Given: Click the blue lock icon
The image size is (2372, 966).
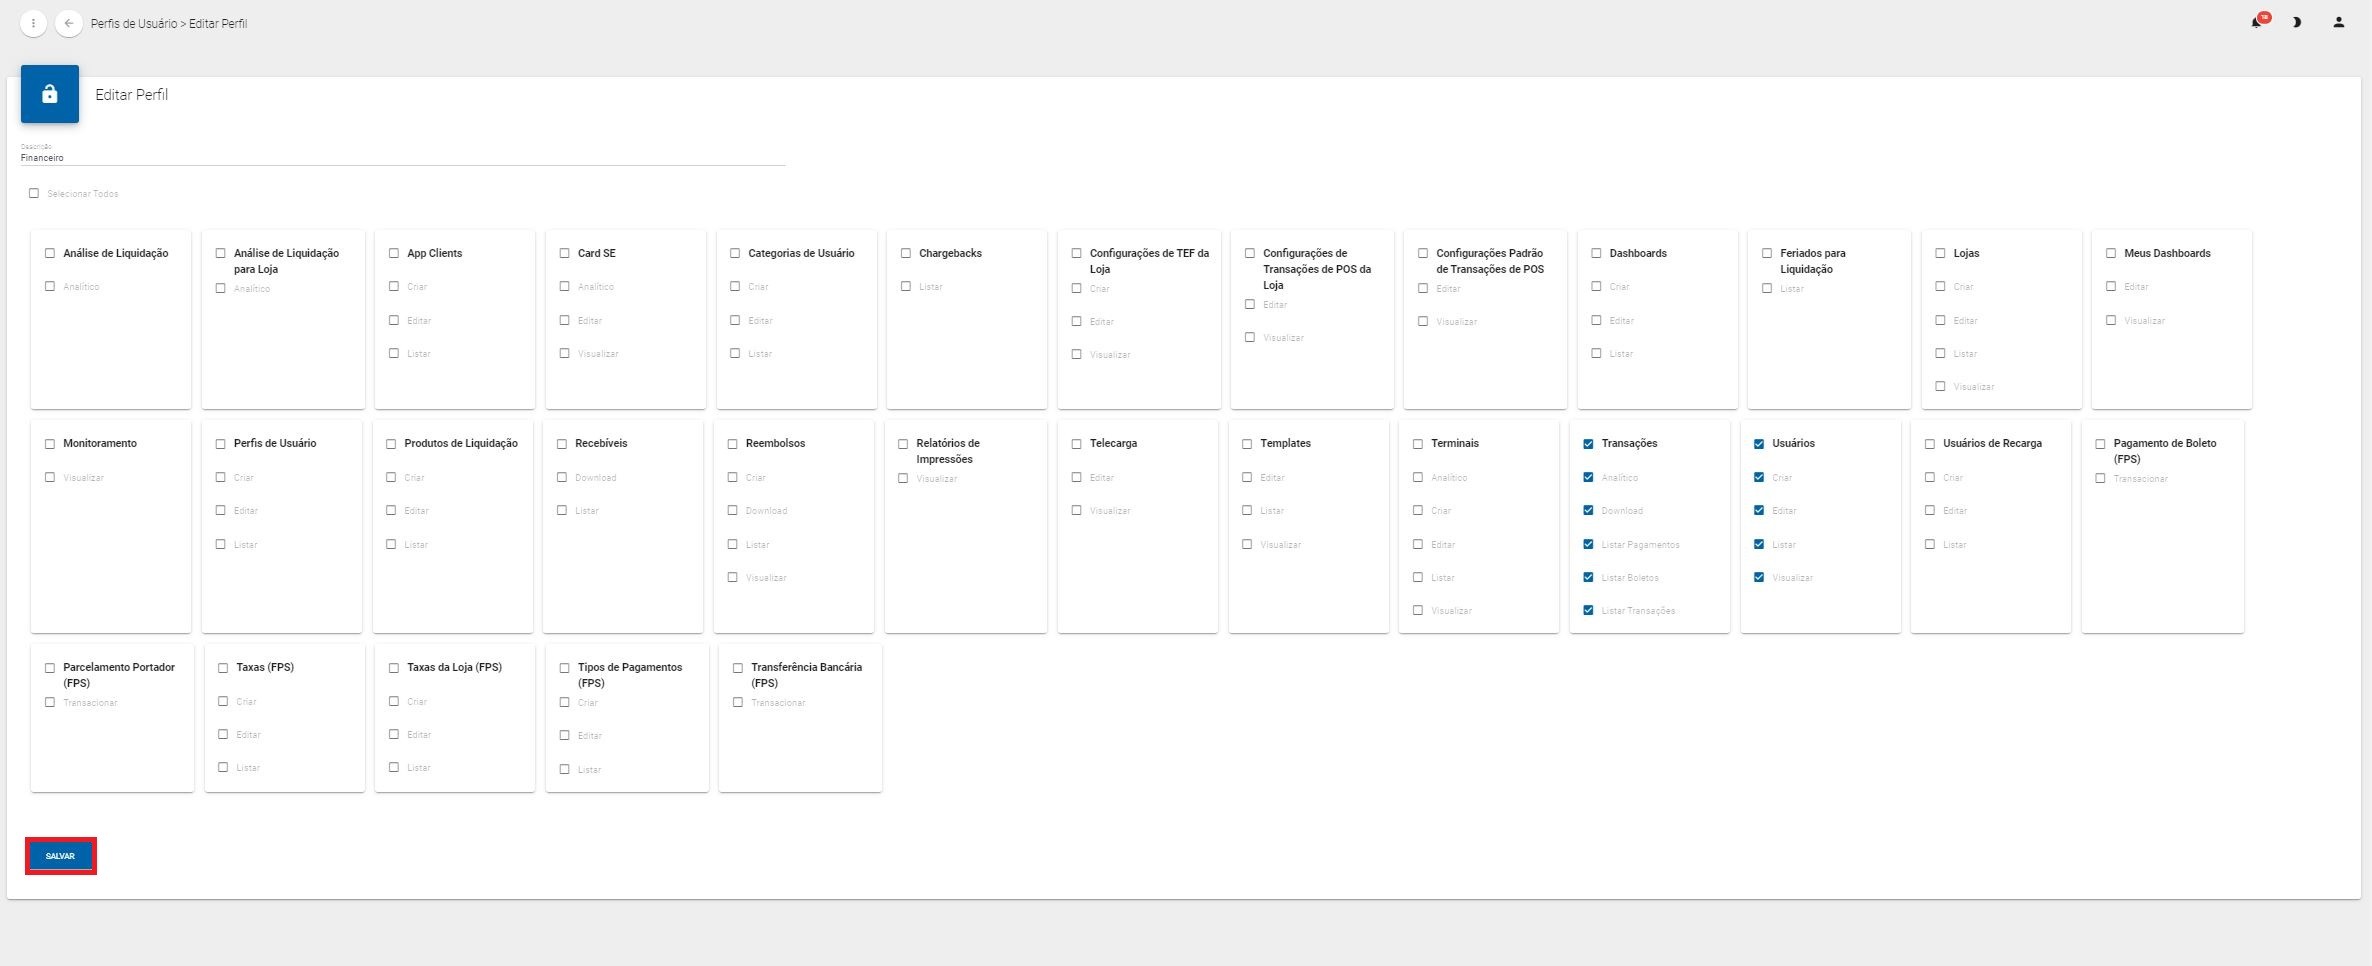Looking at the screenshot, I should pos(49,94).
